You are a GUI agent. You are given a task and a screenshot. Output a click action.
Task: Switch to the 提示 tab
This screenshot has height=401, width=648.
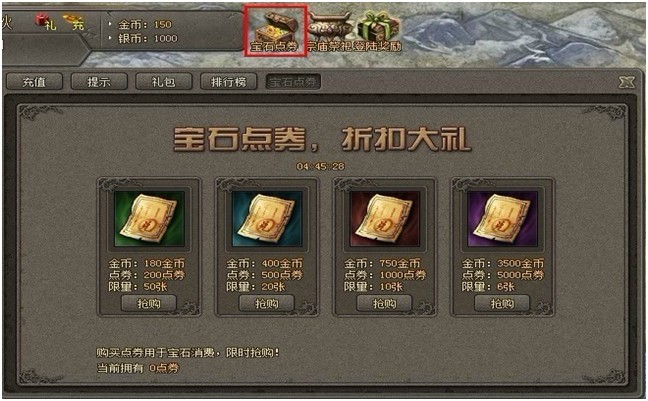pyautogui.click(x=99, y=82)
